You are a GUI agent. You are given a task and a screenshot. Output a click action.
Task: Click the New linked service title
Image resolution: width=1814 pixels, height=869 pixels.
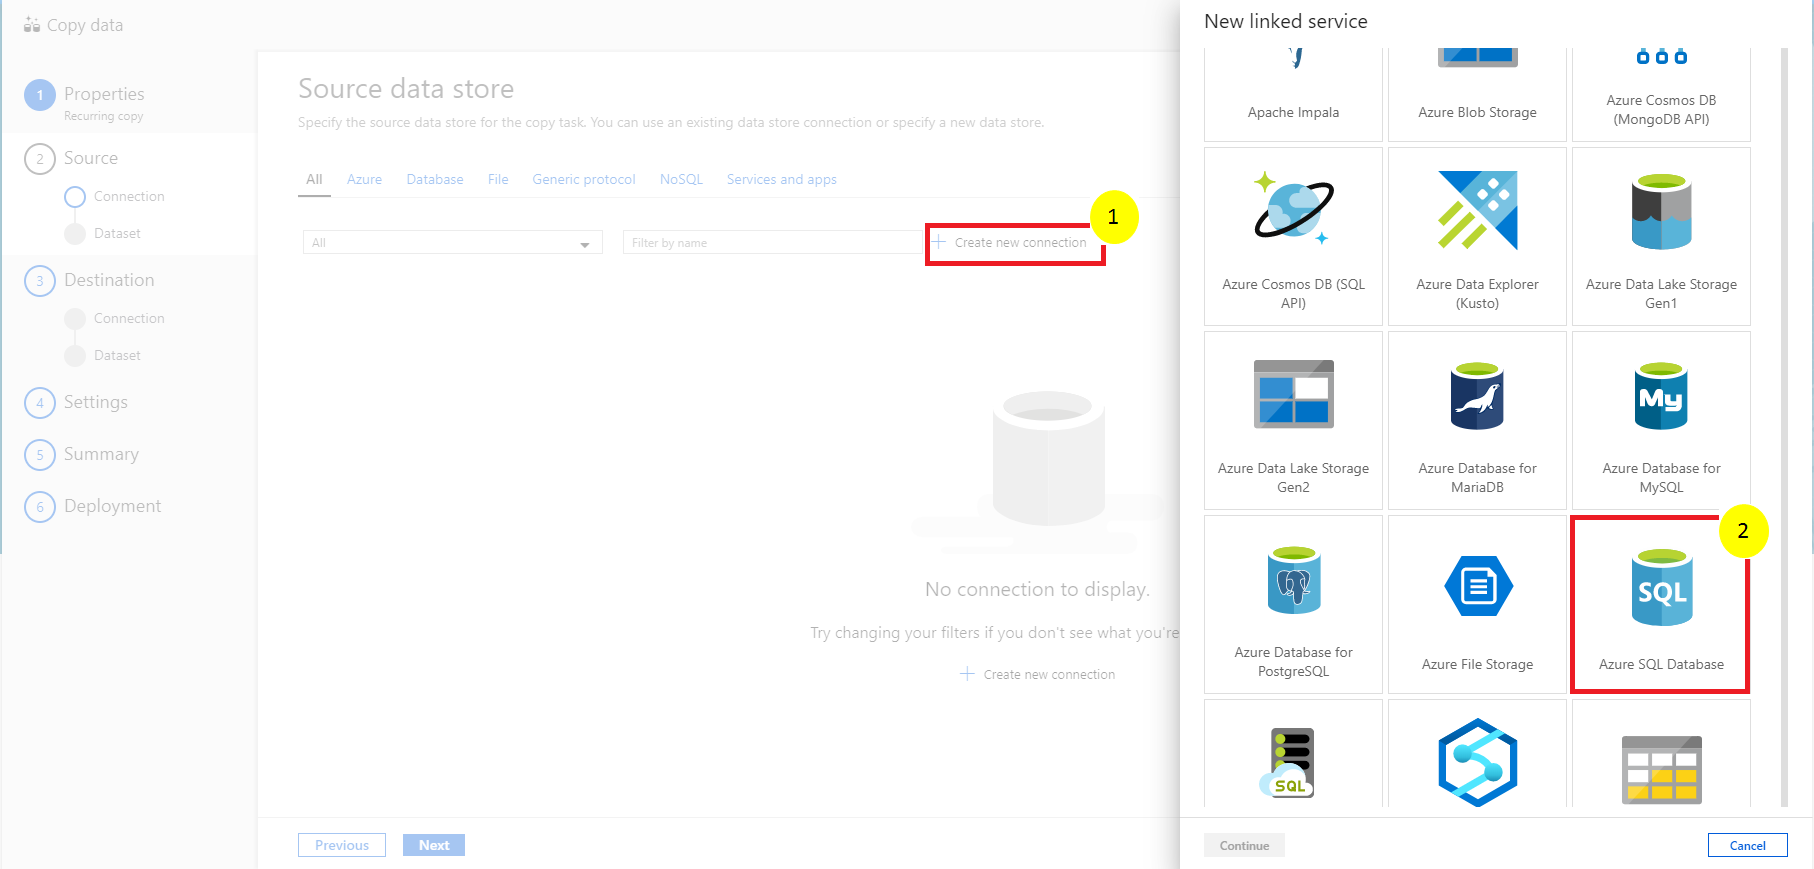(x=1286, y=21)
